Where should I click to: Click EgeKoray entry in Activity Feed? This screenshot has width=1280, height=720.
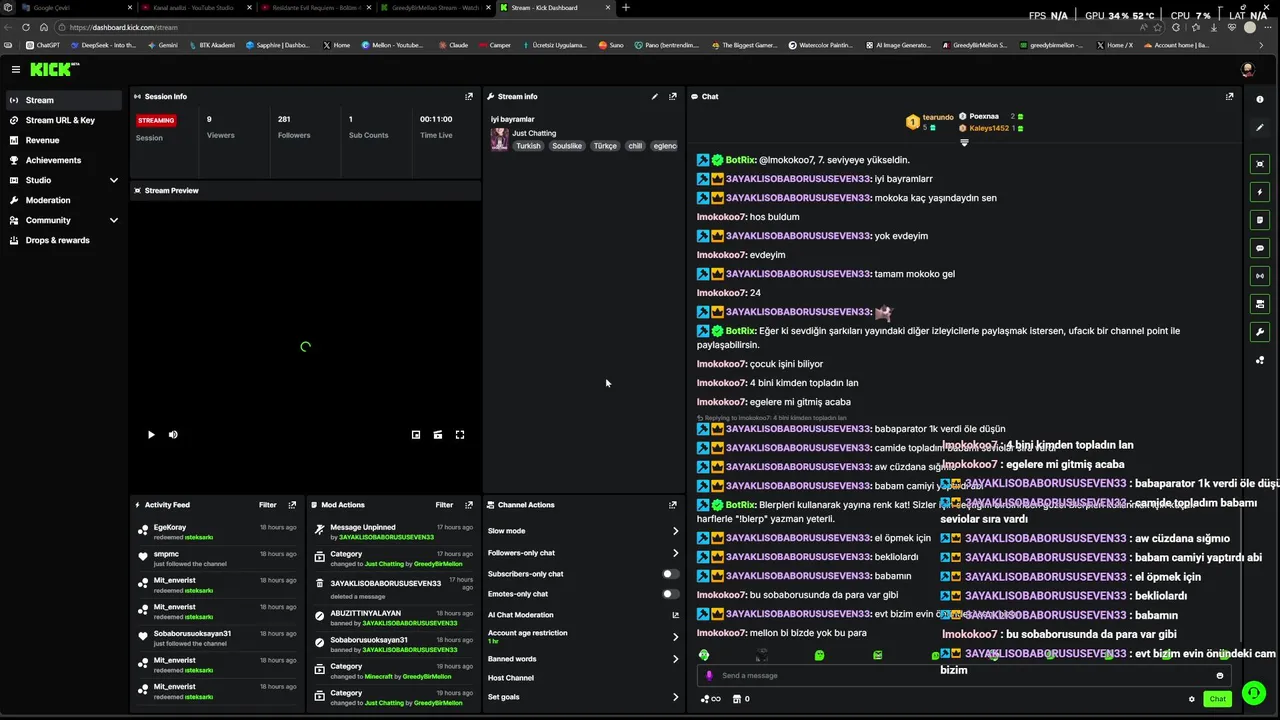[218, 532]
